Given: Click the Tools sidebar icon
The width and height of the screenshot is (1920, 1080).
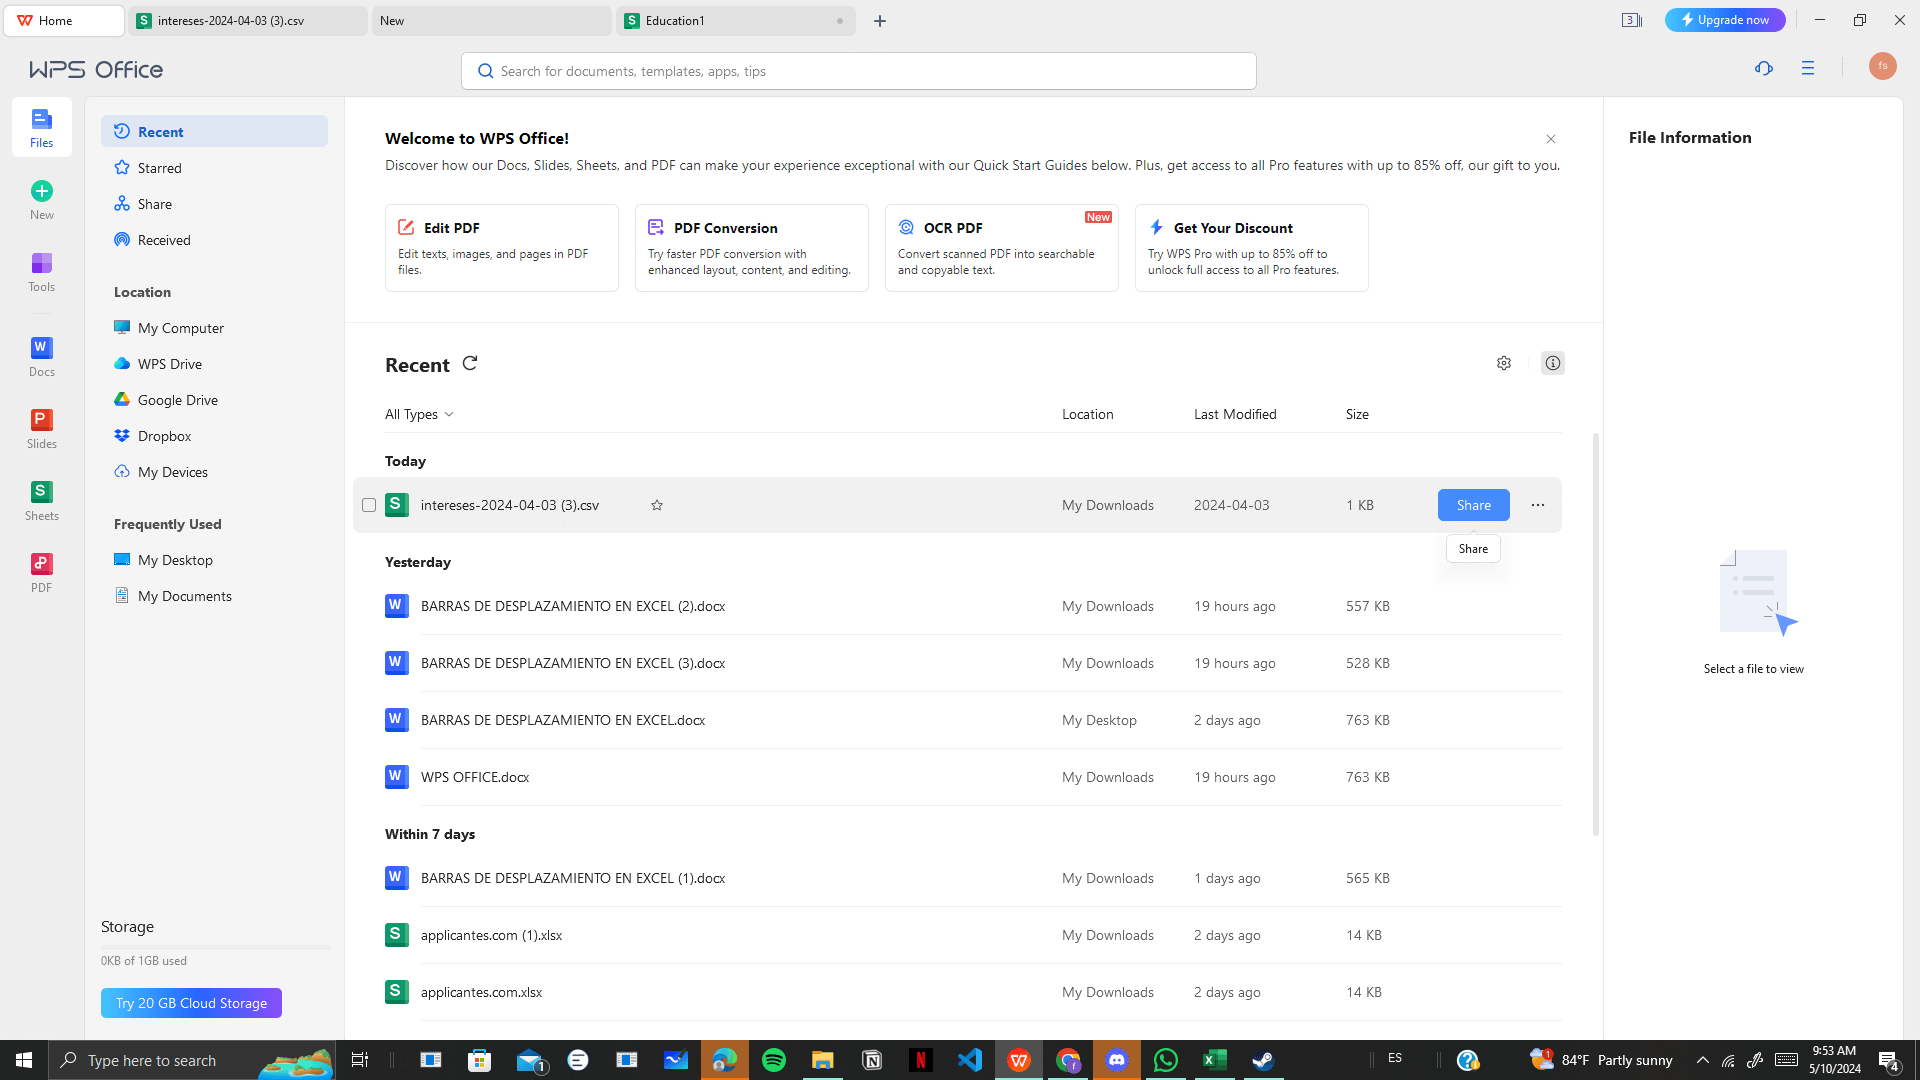Looking at the screenshot, I should pyautogui.click(x=41, y=271).
